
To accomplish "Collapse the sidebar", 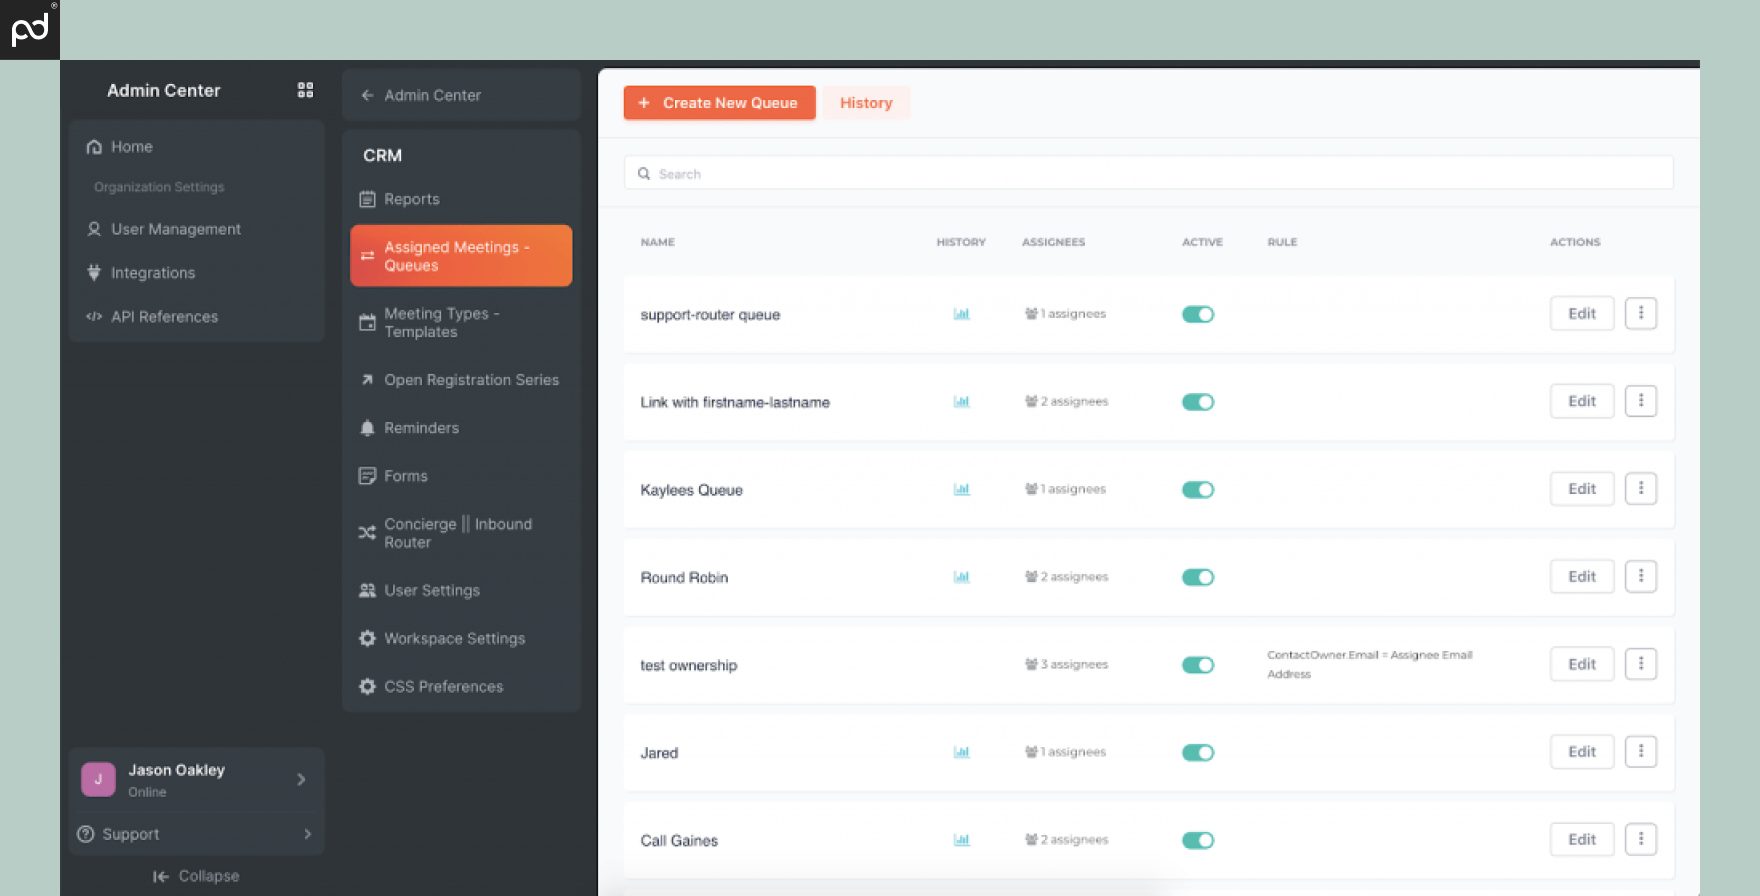I will coord(196,876).
